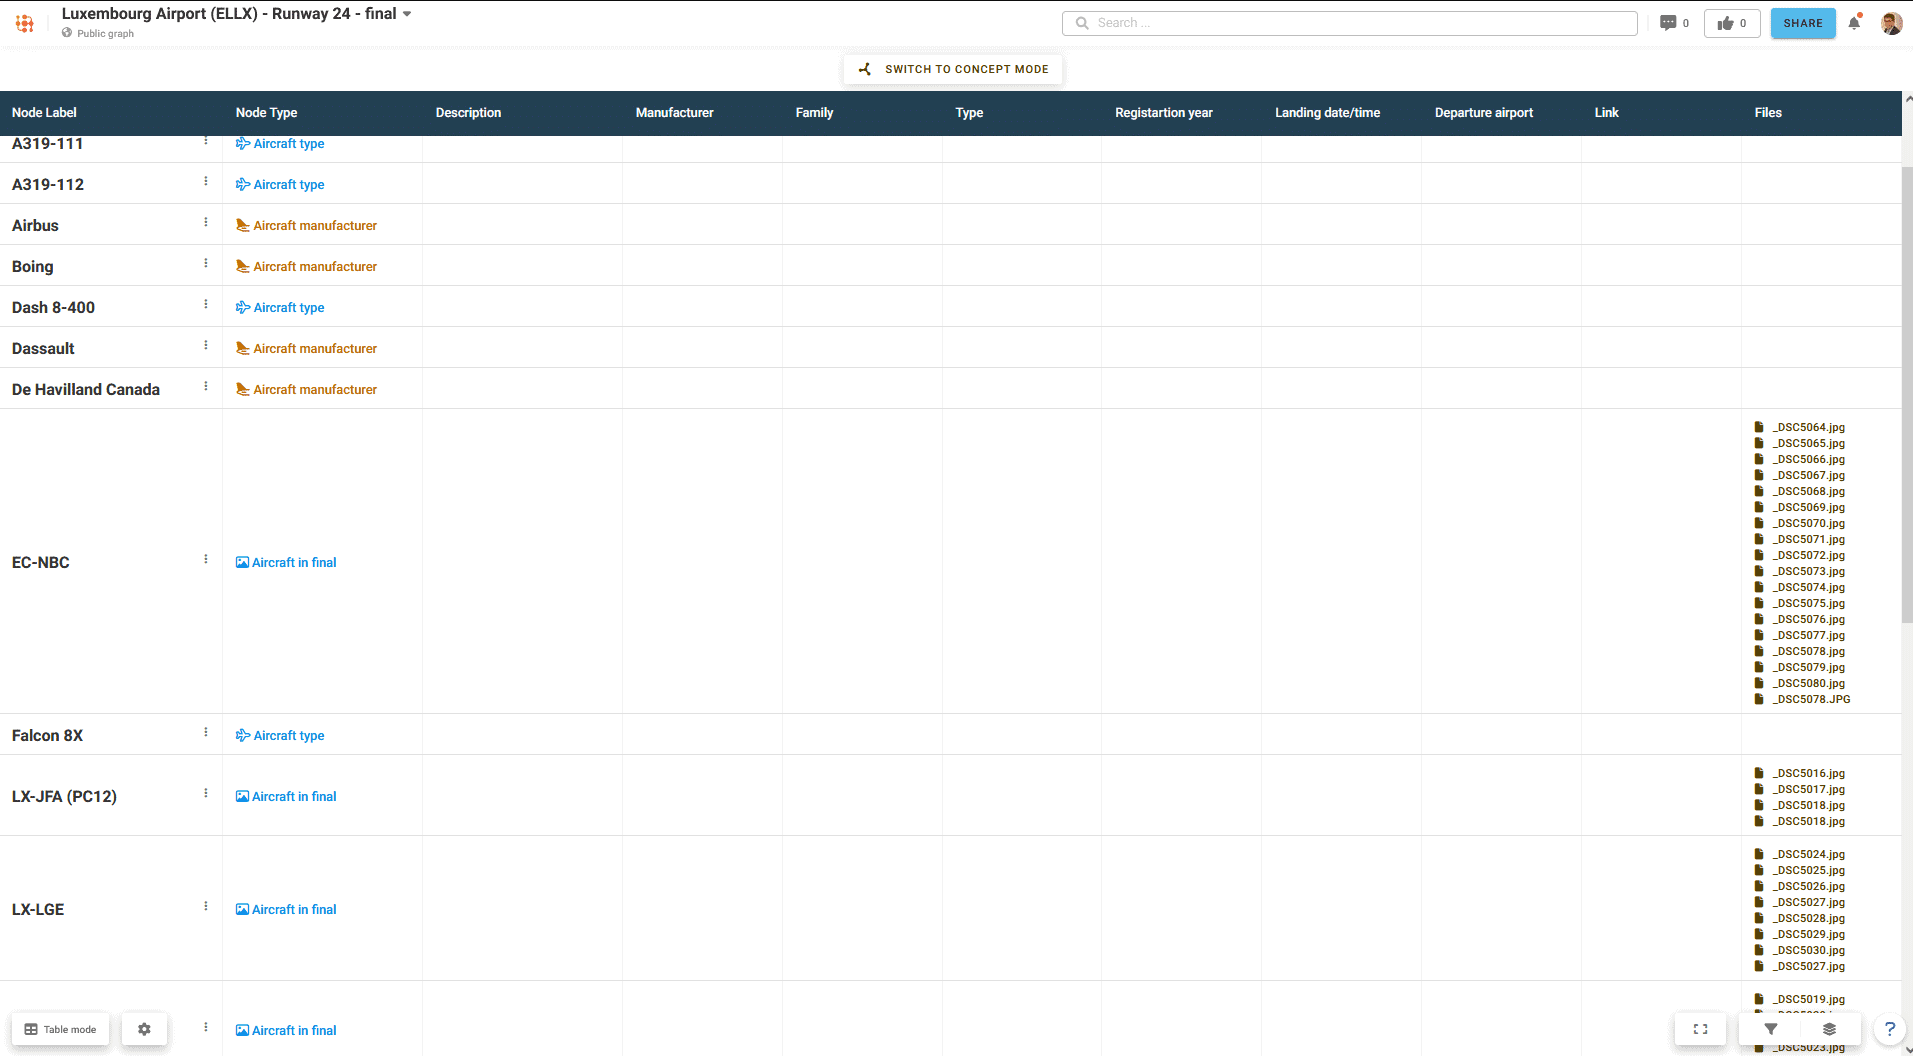This screenshot has height=1056, width=1913.
Task: Click the Files column header
Action: (x=1767, y=113)
